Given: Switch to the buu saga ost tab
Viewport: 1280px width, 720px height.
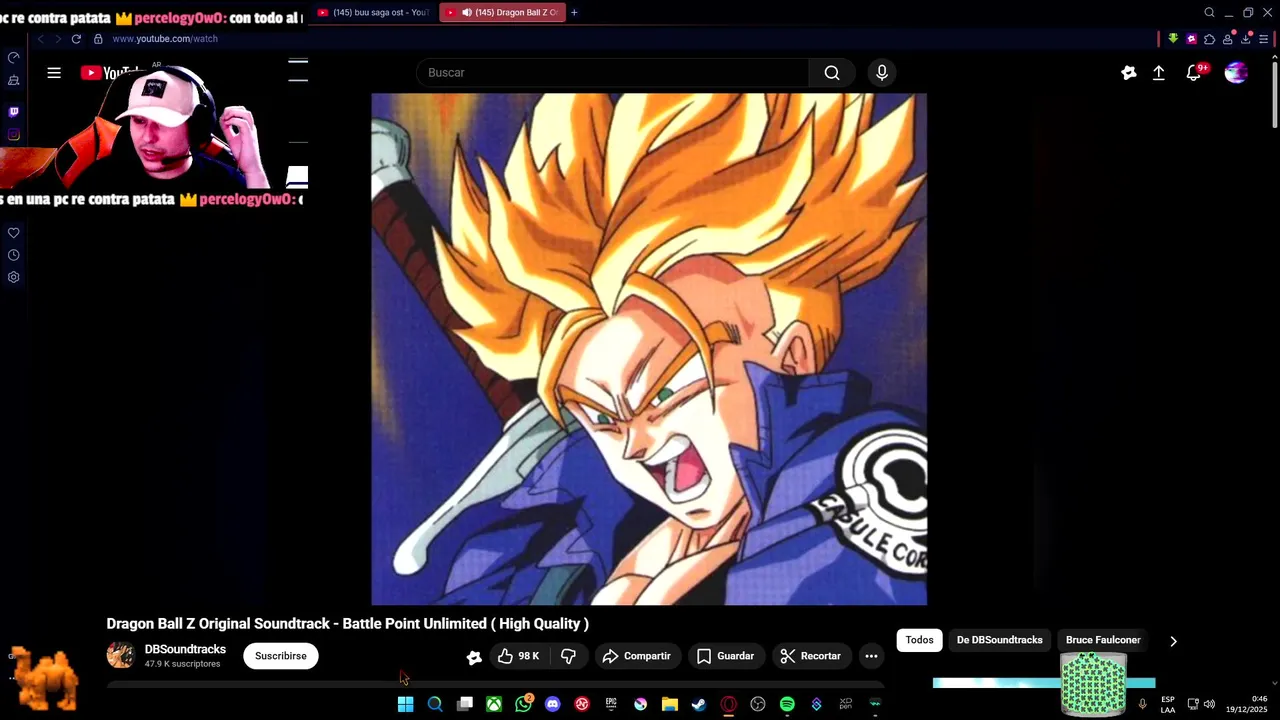Looking at the screenshot, I should (x=373, y=13).
